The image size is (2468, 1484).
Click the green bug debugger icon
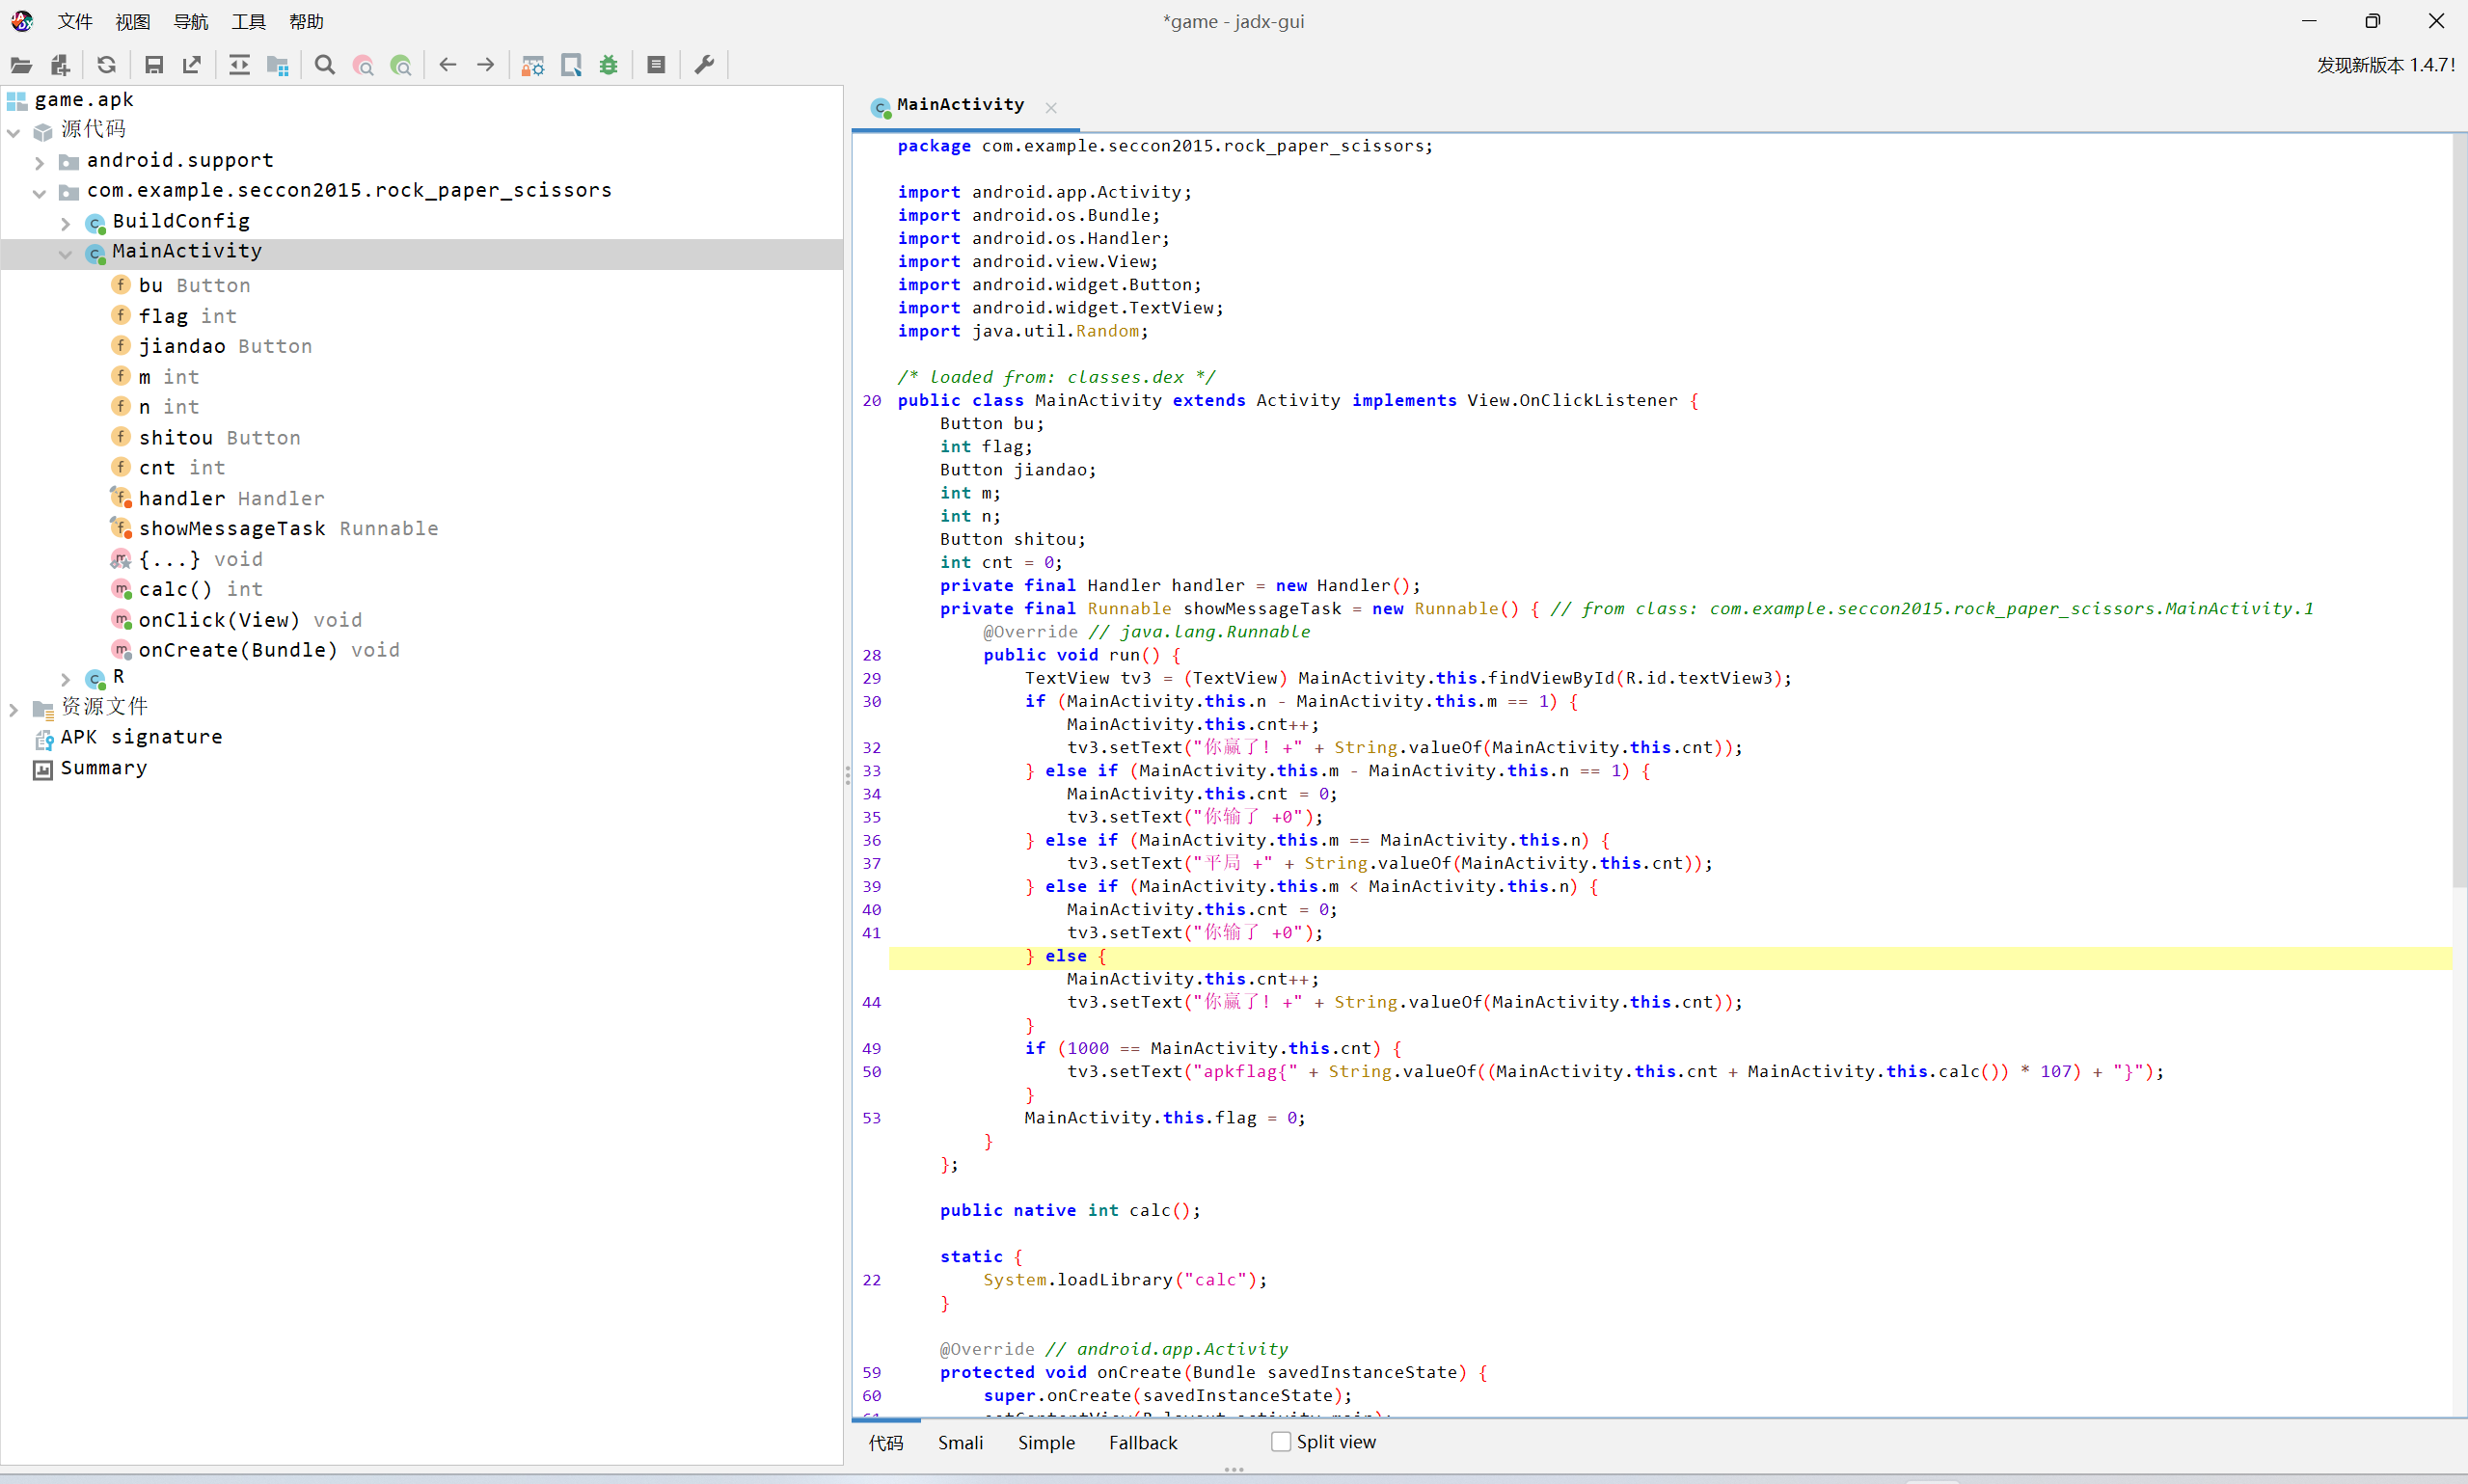coord(609,65)
